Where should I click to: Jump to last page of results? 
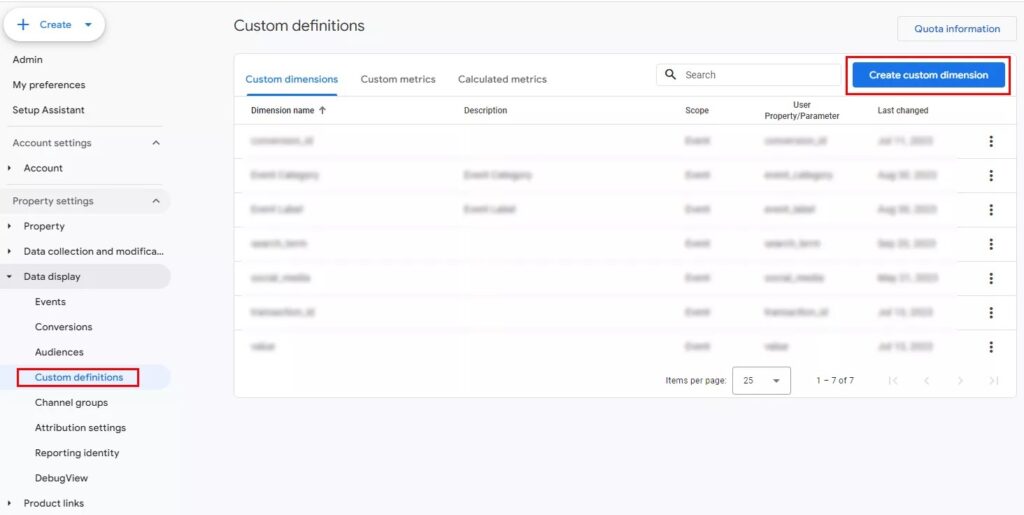(x=993, y=381)
